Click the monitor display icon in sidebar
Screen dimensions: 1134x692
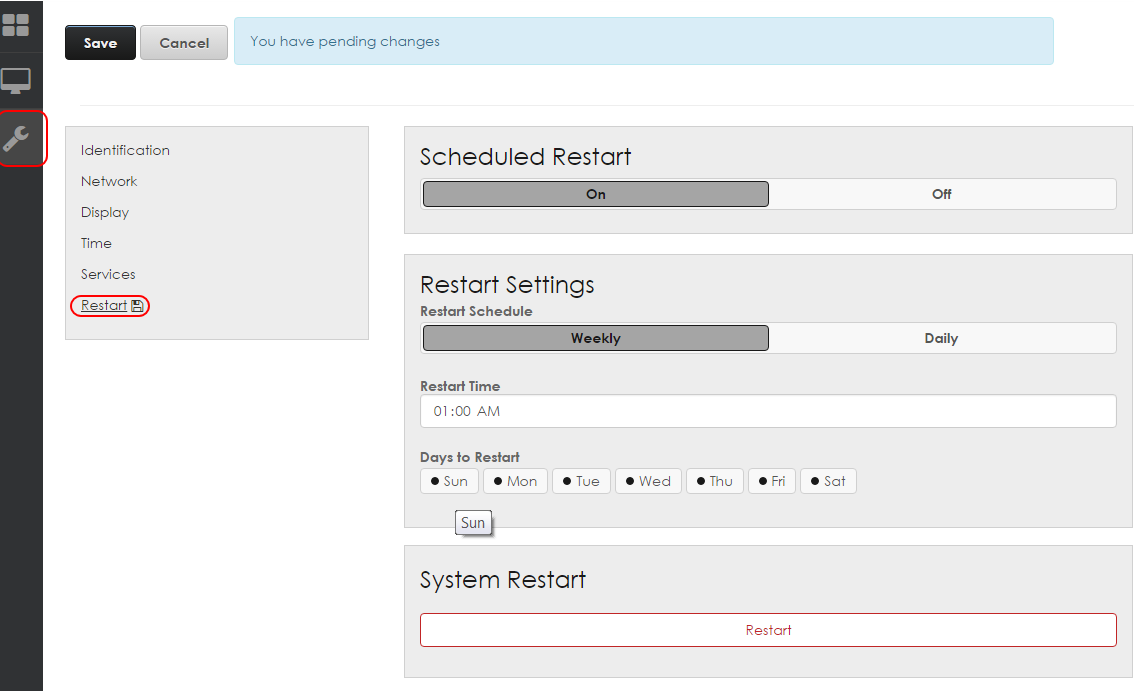tap(16, 80)
